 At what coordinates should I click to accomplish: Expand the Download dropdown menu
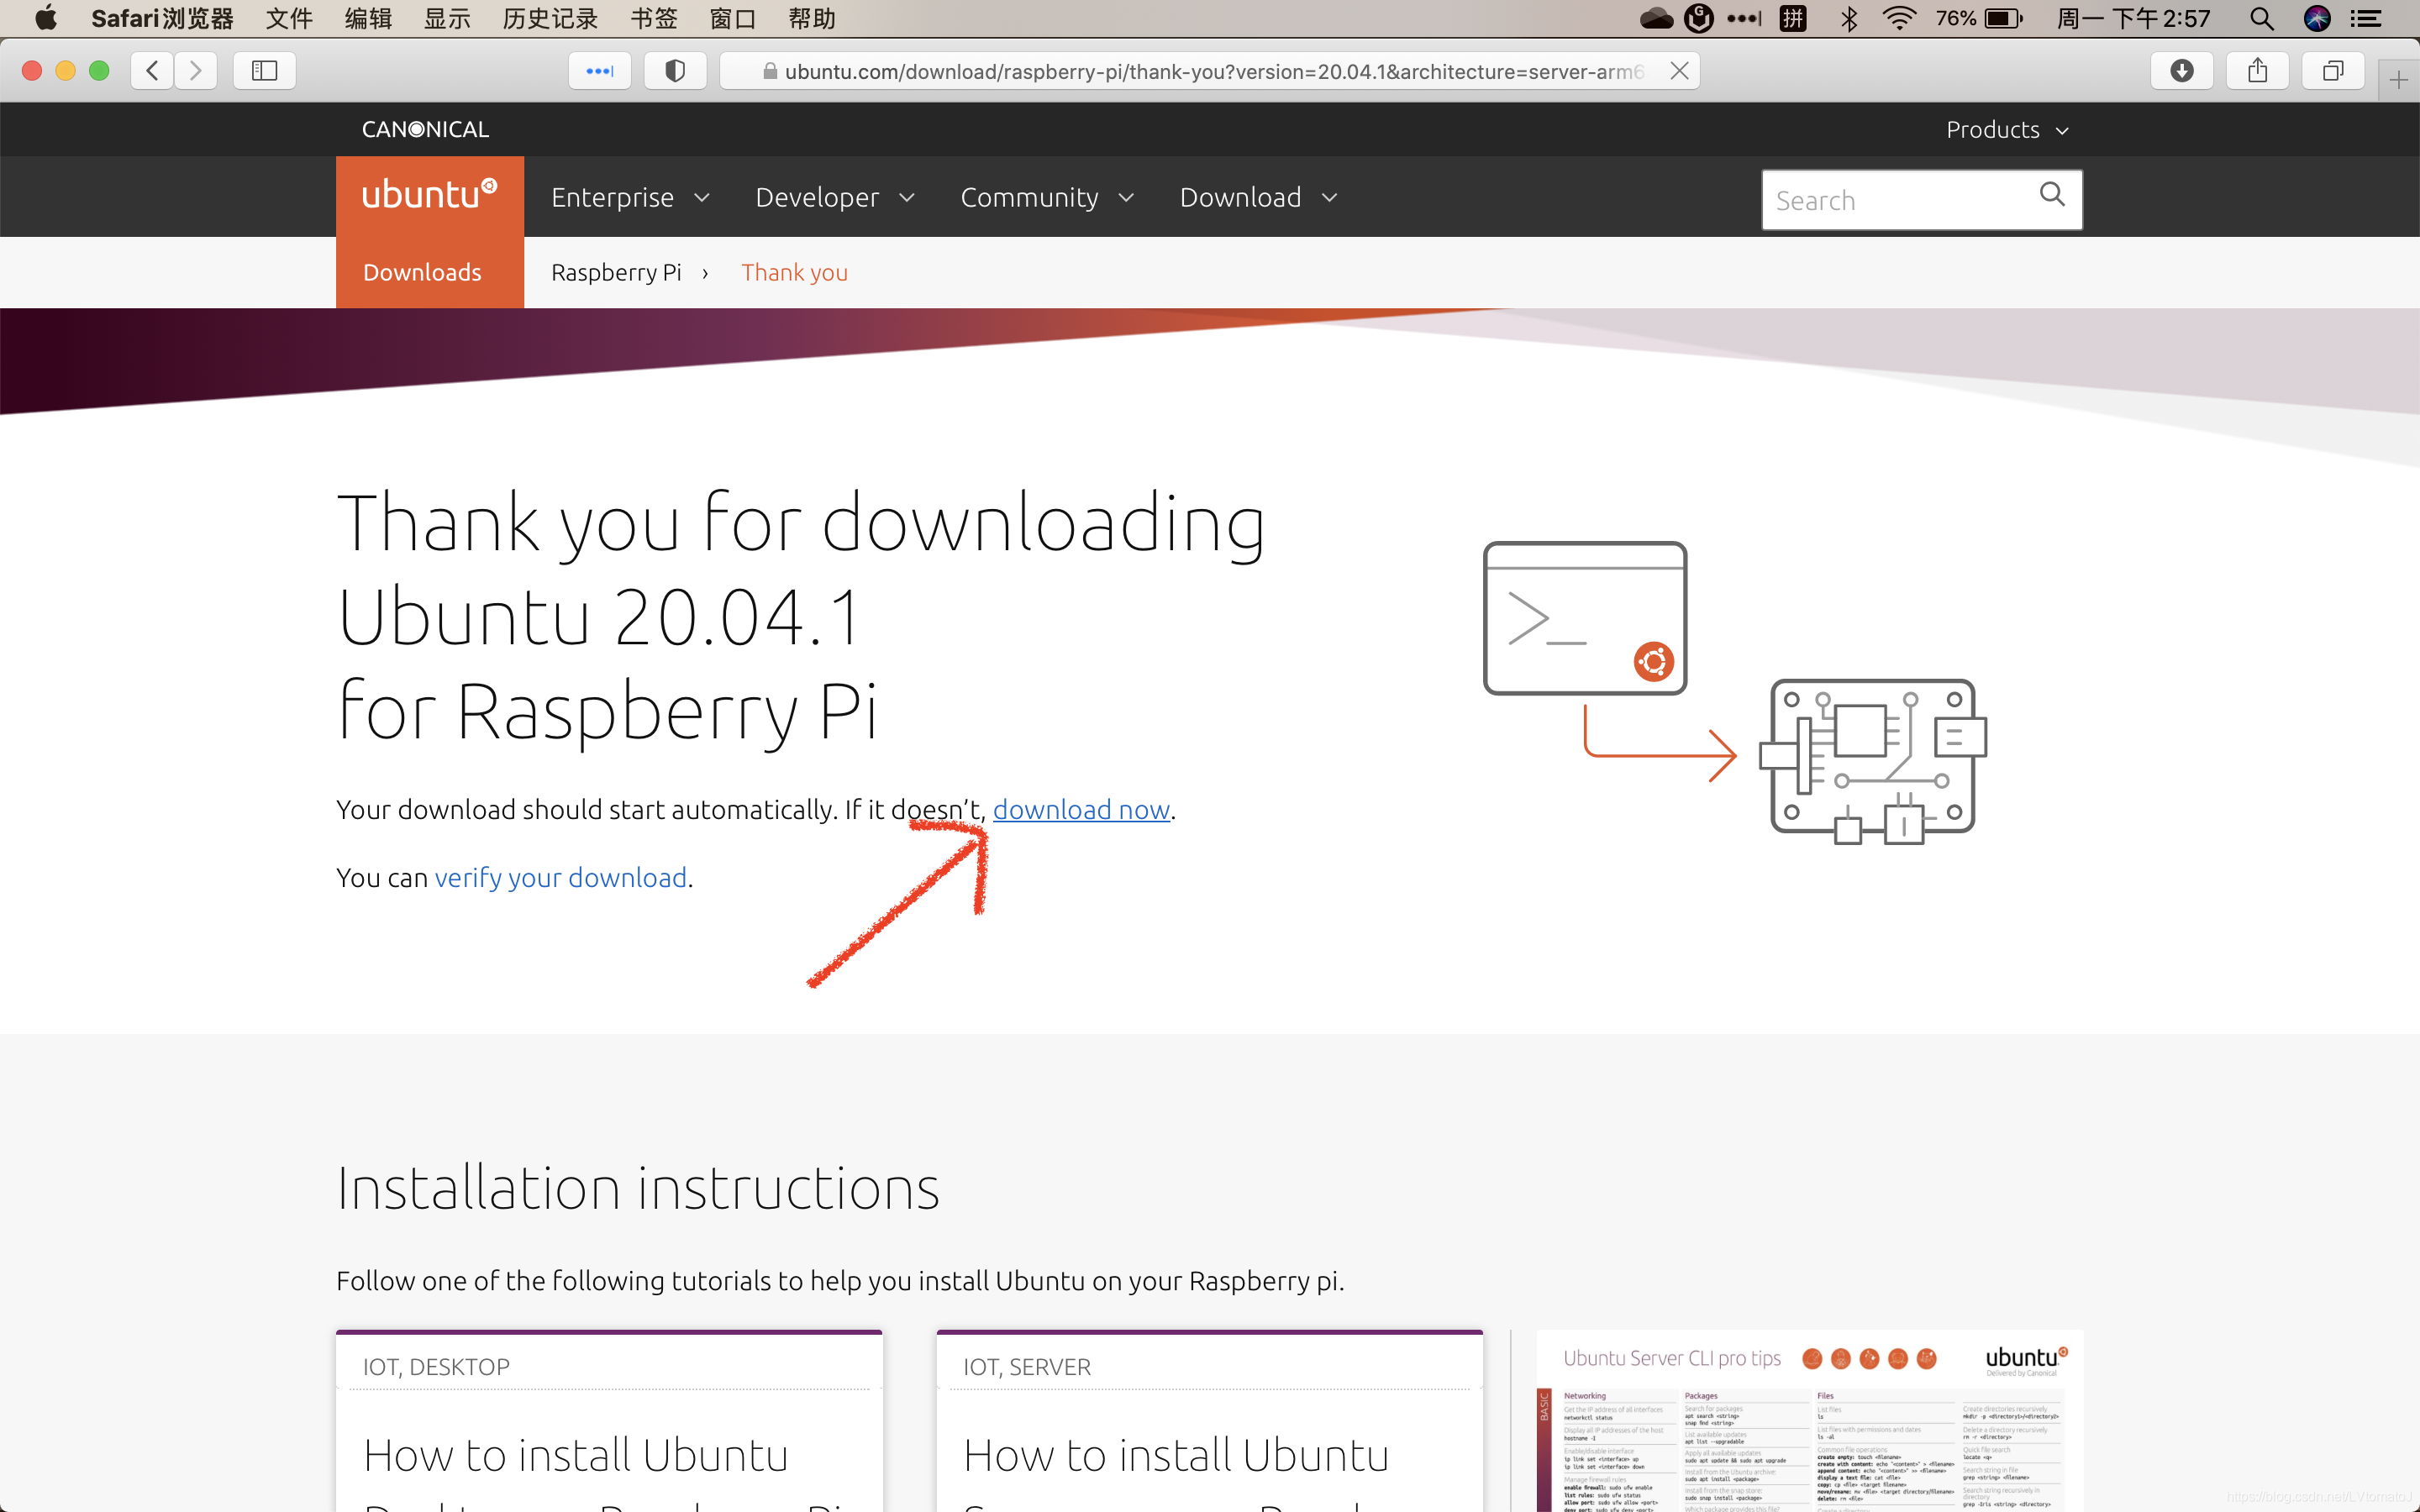coord(1256,197)
